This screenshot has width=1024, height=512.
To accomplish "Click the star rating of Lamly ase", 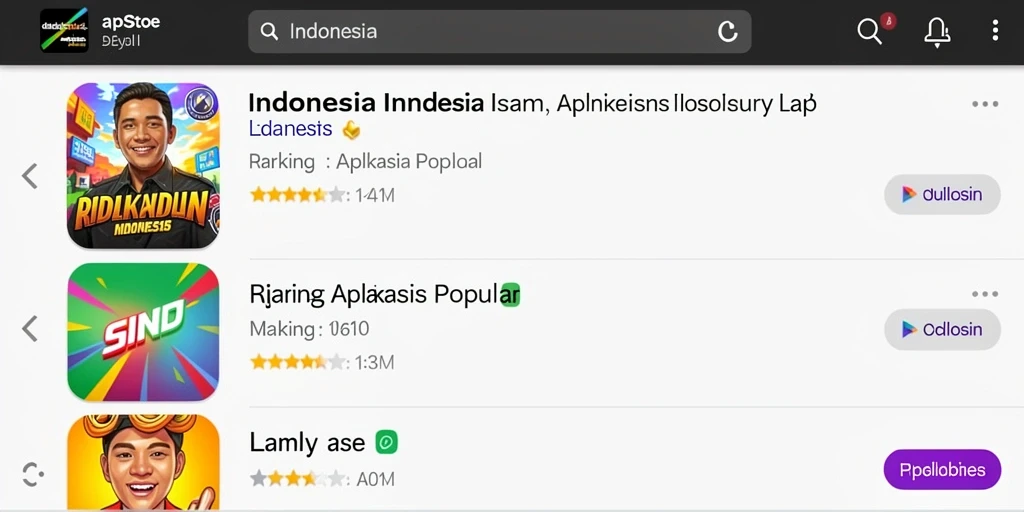I will tap(297, 479).
